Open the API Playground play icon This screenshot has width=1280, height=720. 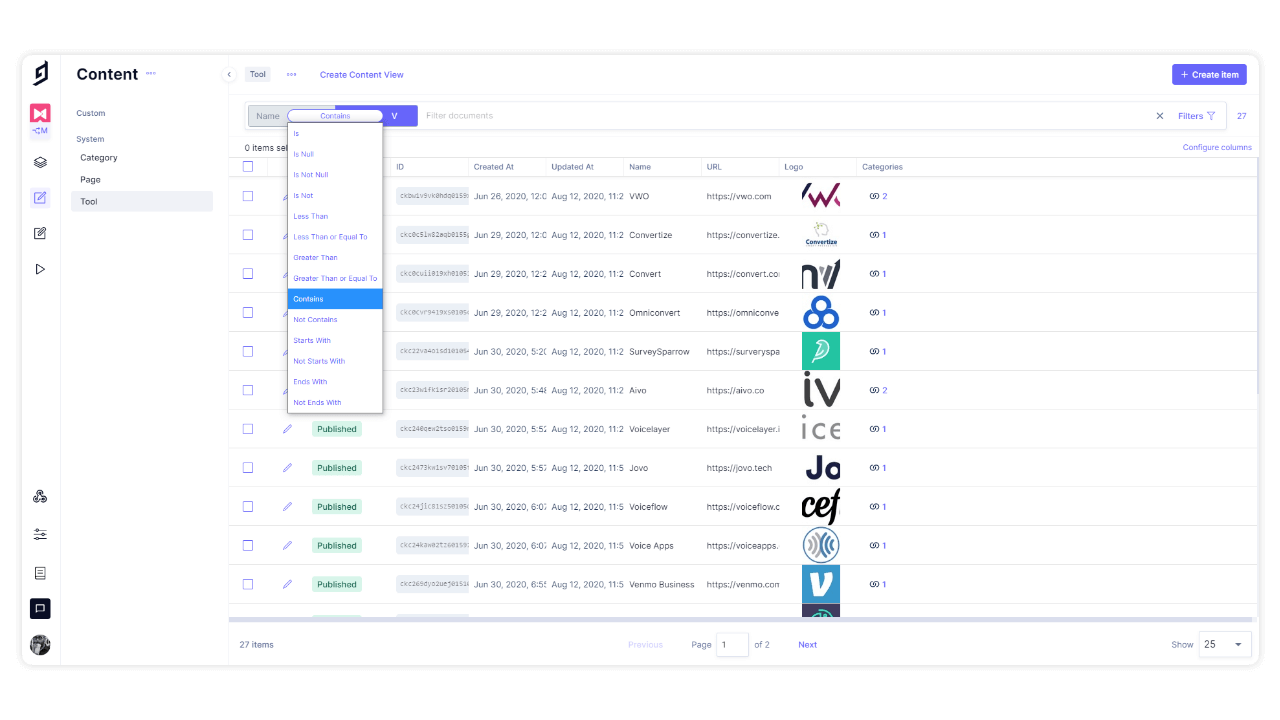(x=40, y=269)
